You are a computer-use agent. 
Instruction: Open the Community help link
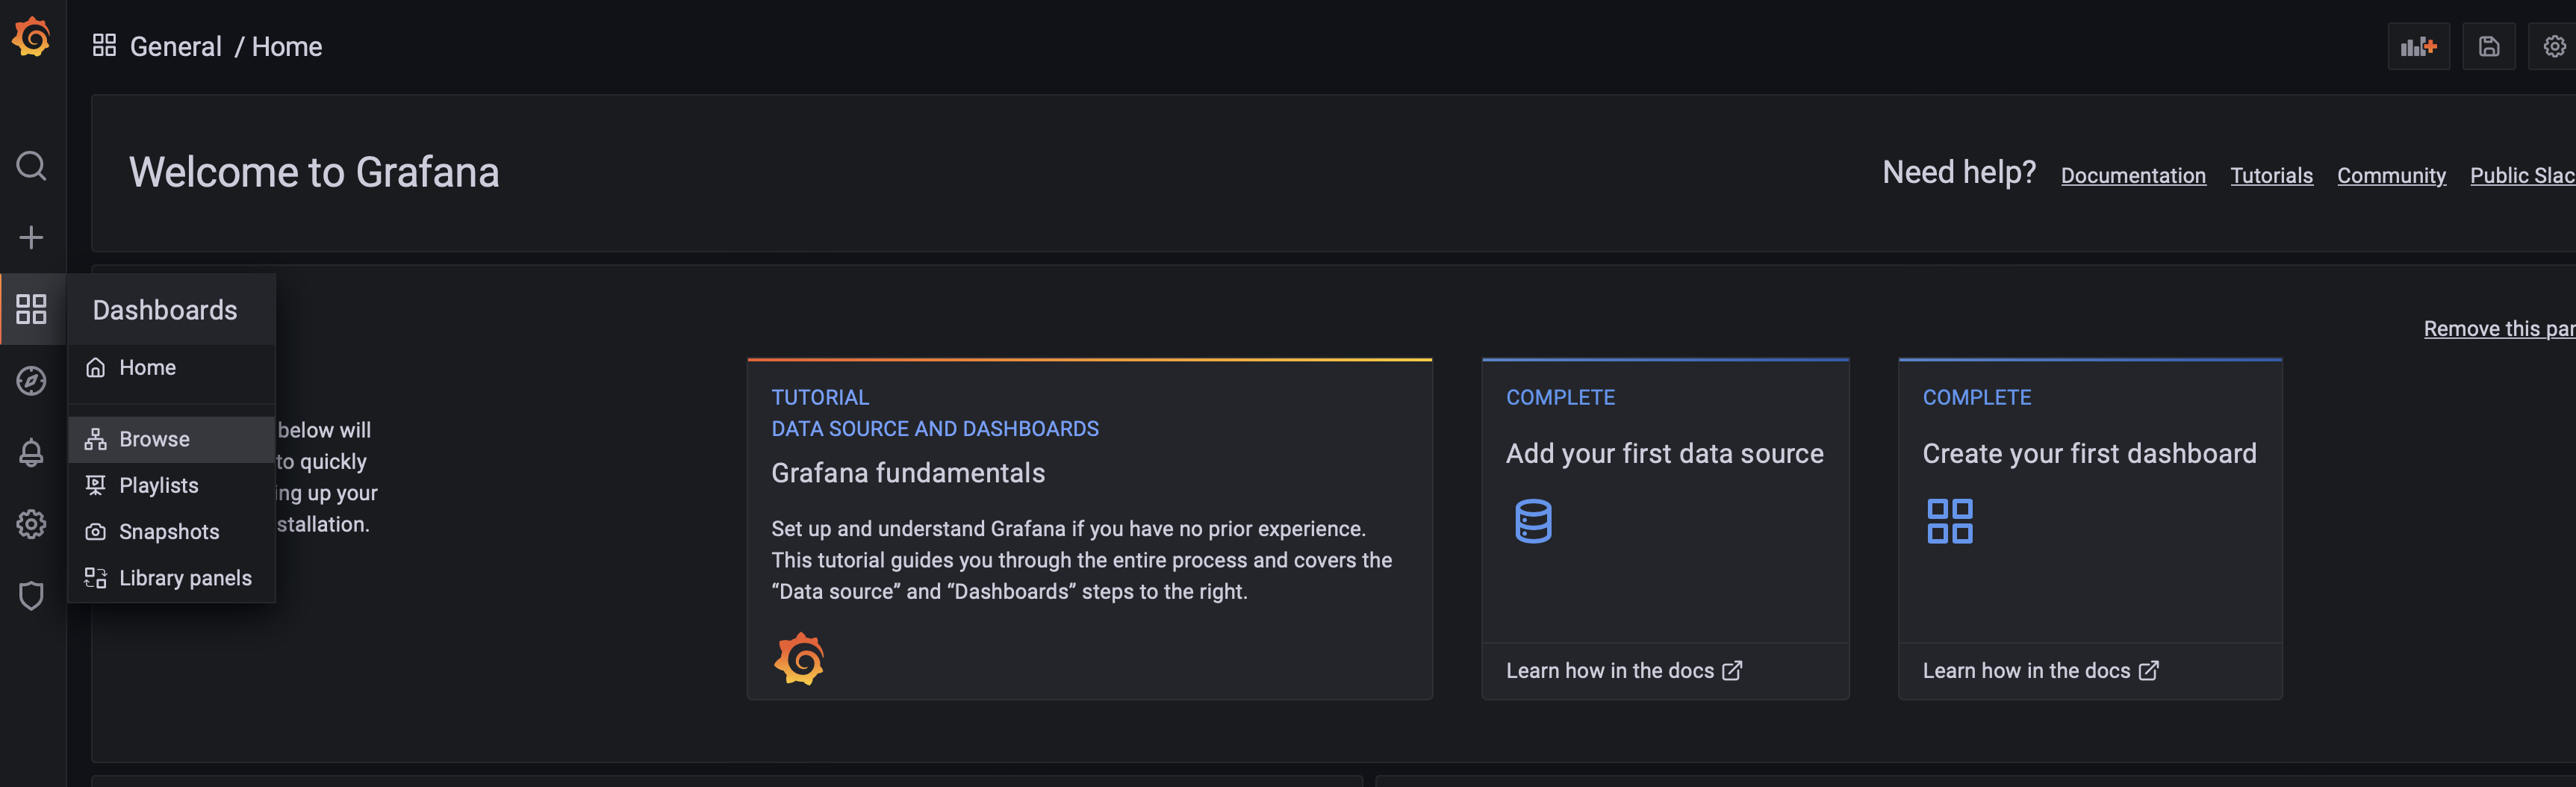2391,175
